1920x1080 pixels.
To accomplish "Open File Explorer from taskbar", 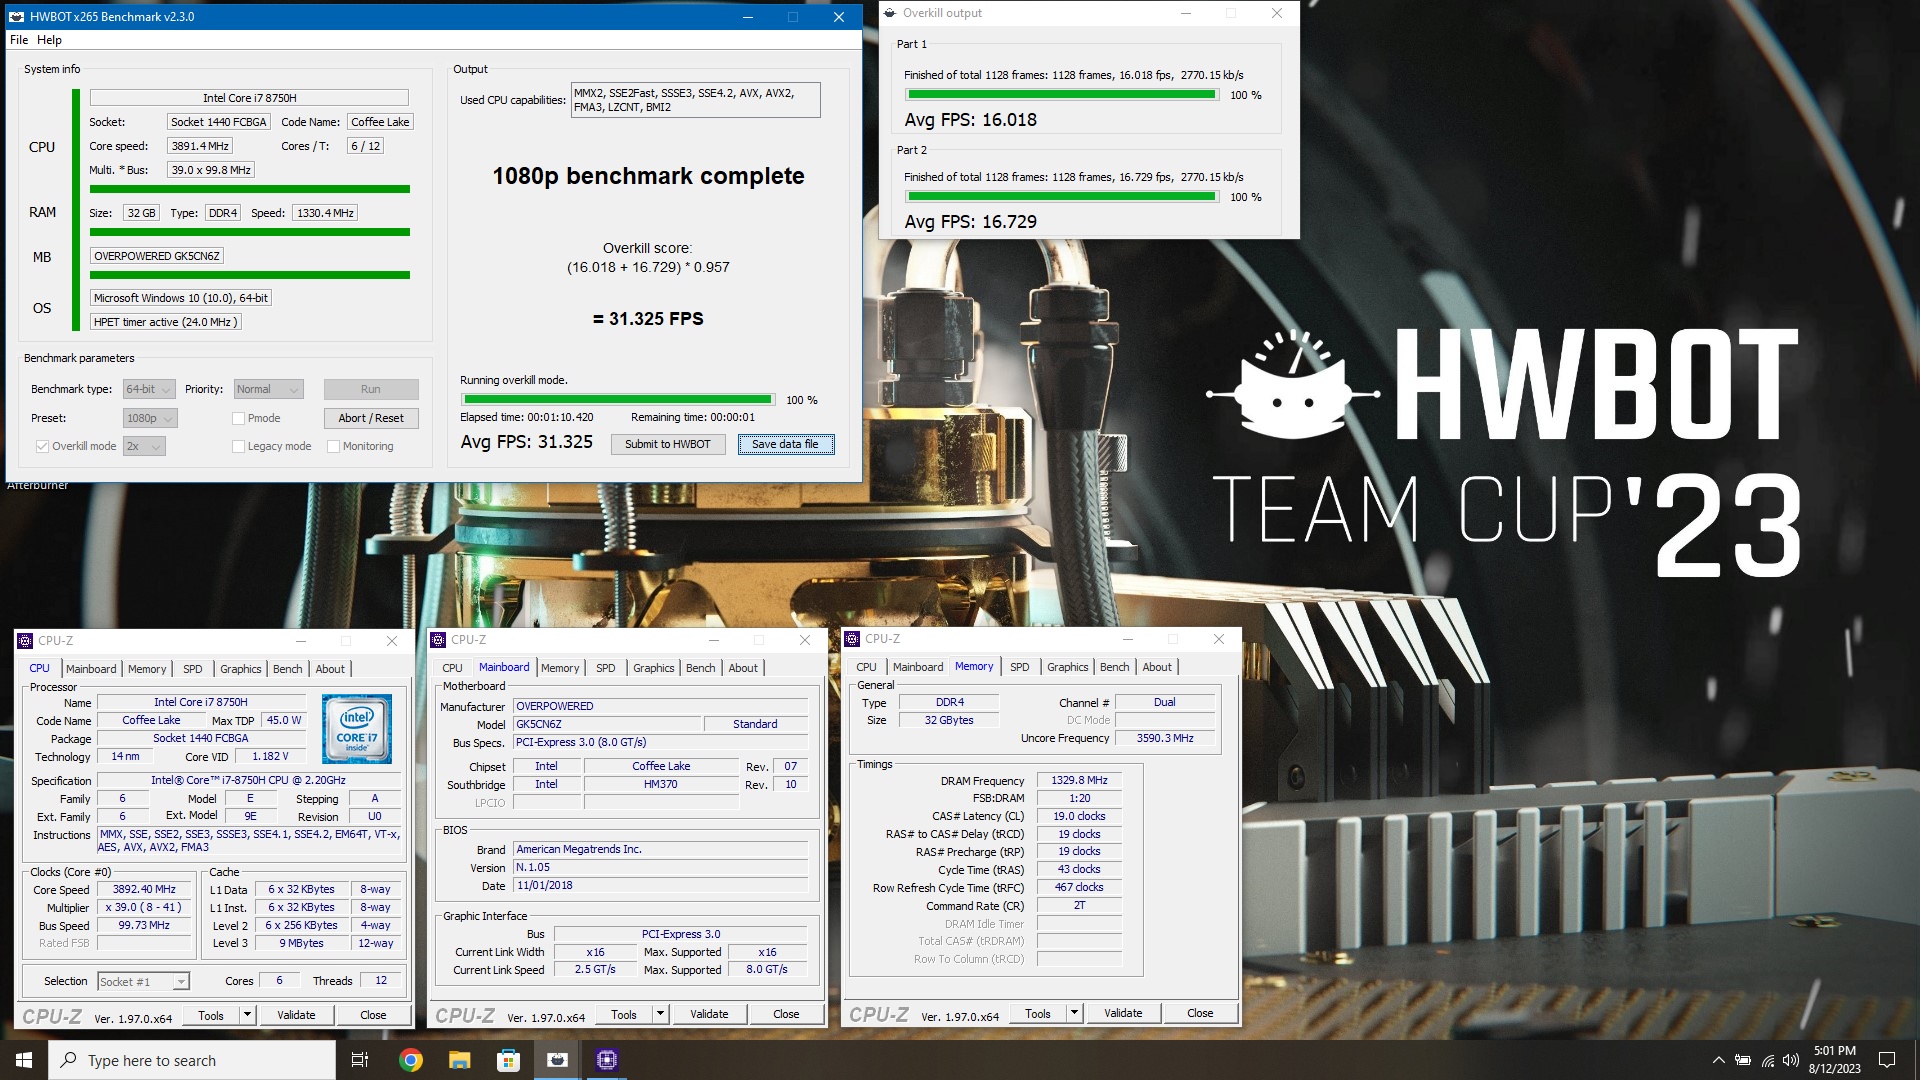I will (459, 1060).
